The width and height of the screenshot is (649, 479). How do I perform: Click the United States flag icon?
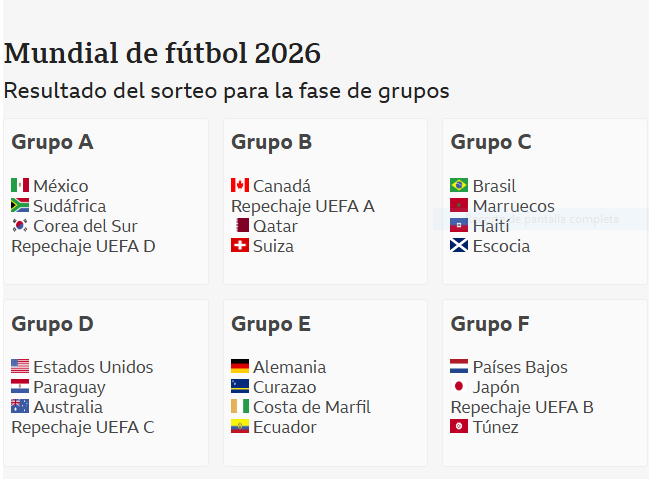tap(20, 367)
